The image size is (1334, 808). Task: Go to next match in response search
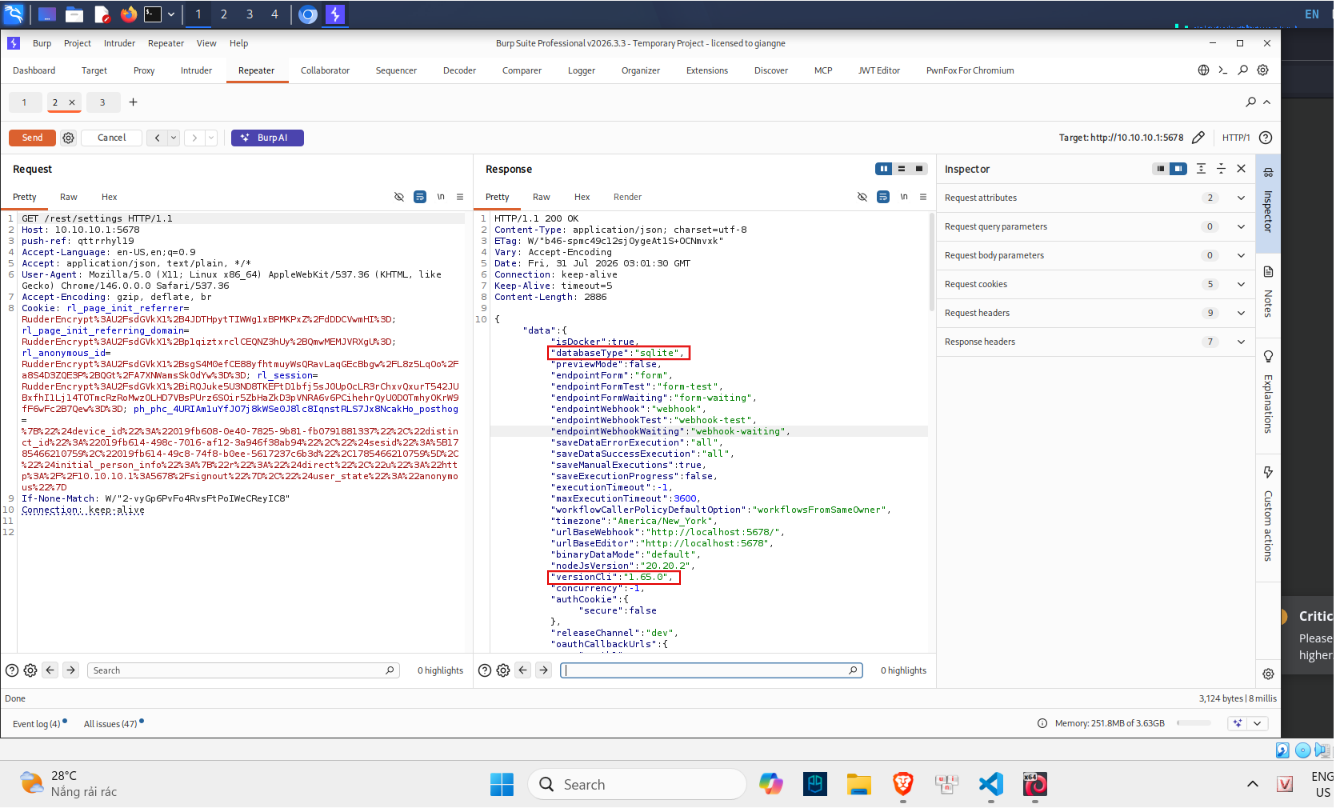tap(543, 670)
